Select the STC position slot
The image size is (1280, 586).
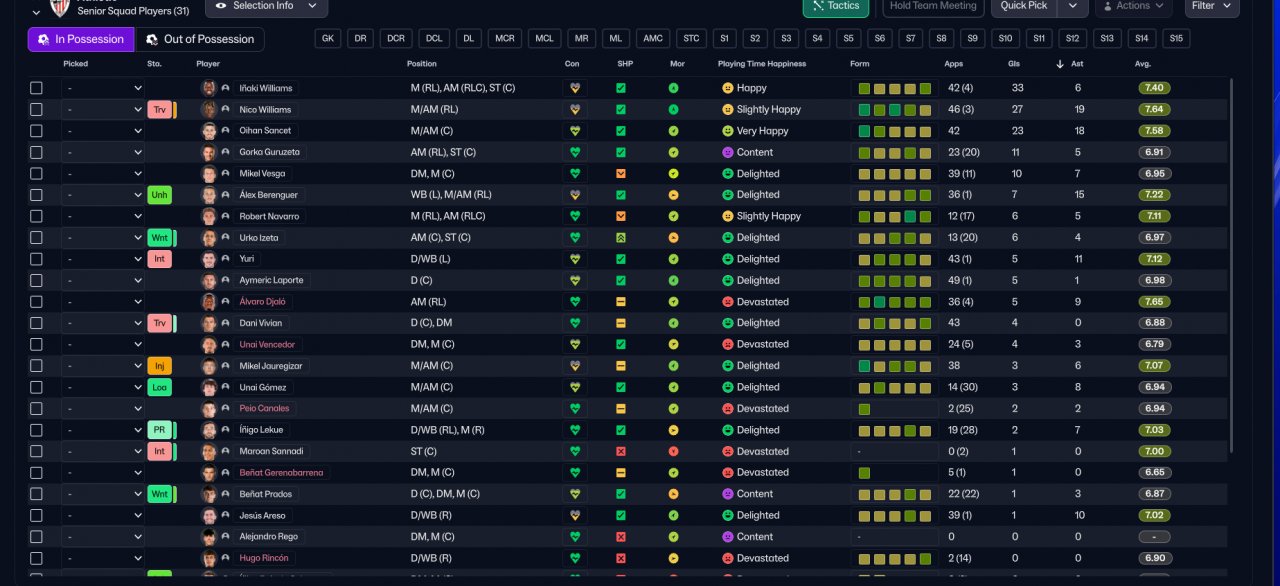point(691,39)
